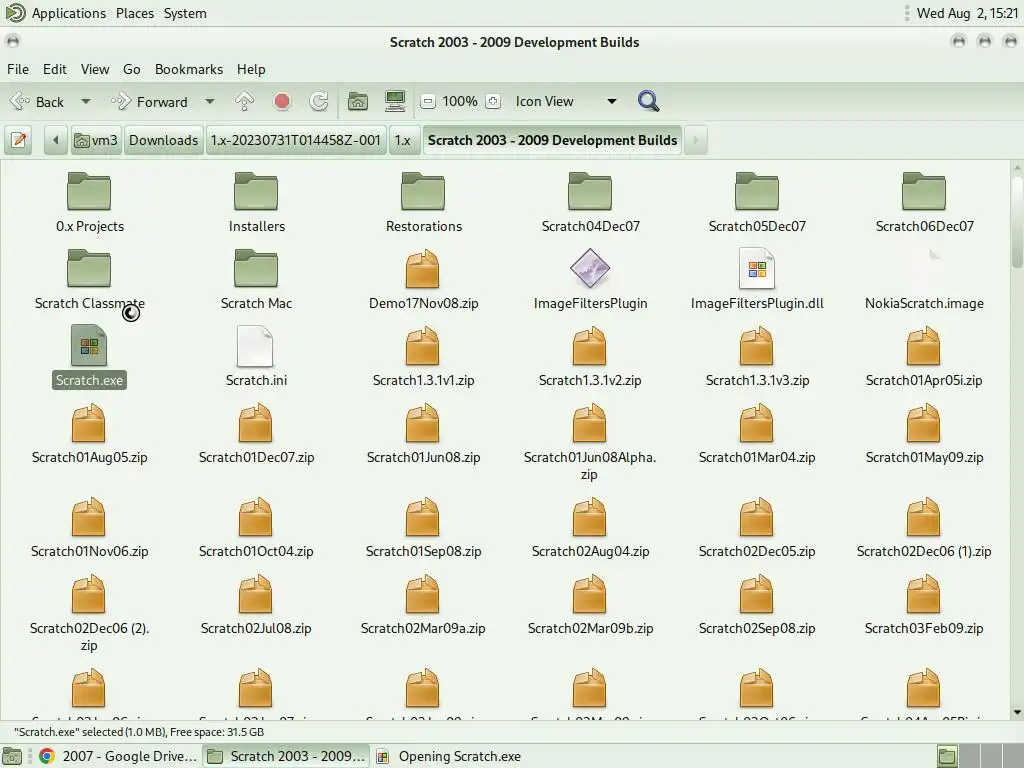
Task: Select the ImageFiltersPlugin.dll file
Action: tap(757, 280)
